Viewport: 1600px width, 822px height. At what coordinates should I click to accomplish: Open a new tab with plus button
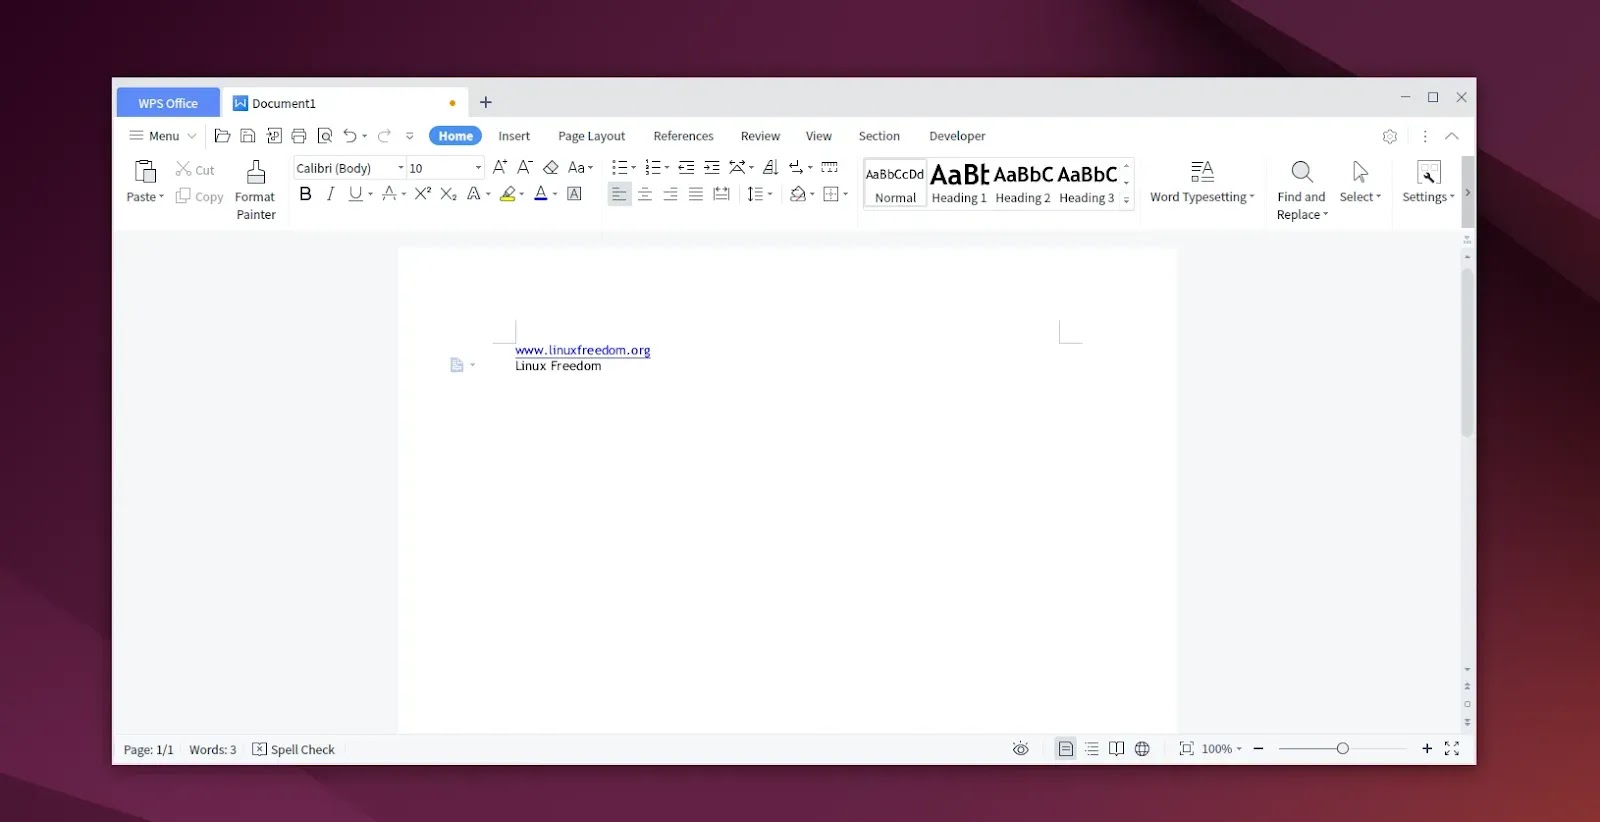coord(486,102)
